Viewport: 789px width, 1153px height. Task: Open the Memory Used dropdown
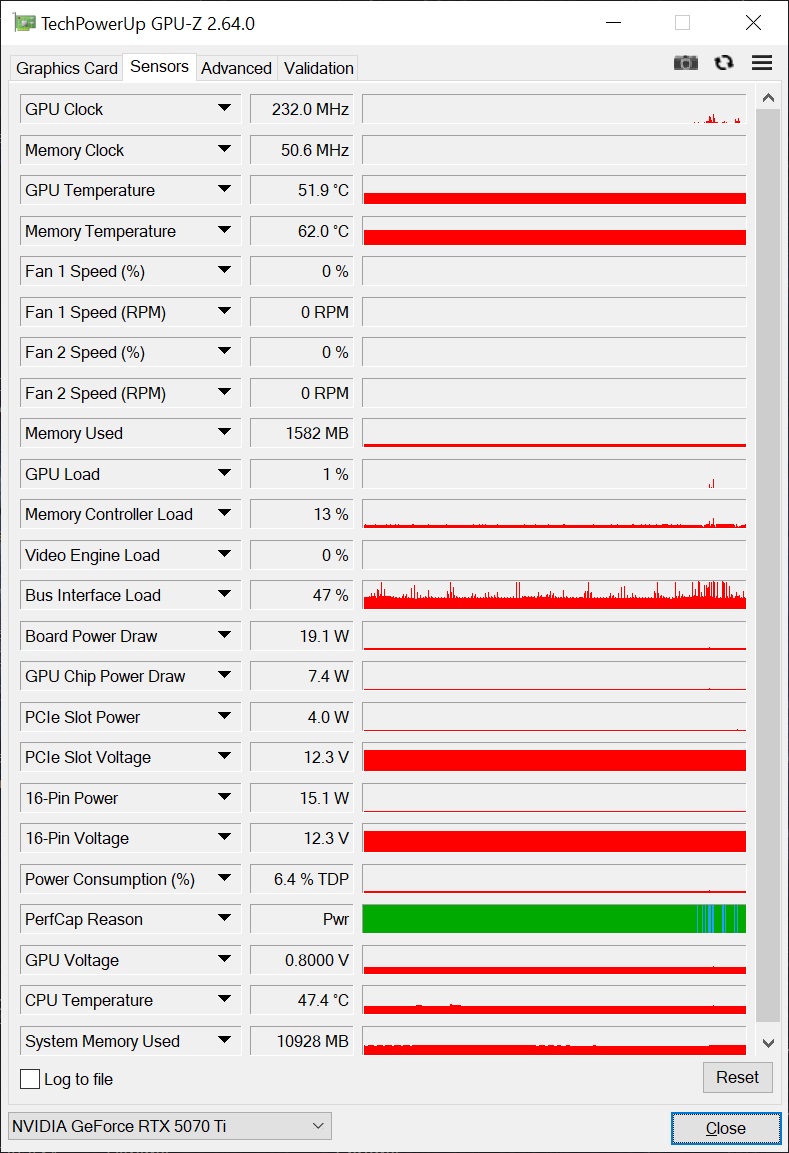tap(224, 432)
